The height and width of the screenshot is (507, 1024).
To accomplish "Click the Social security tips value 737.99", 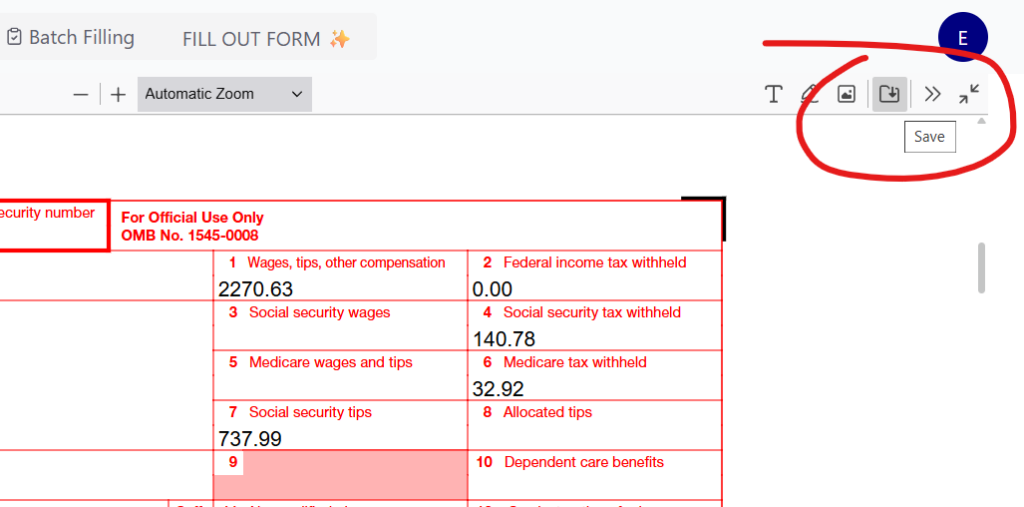I will pos(250,438).
